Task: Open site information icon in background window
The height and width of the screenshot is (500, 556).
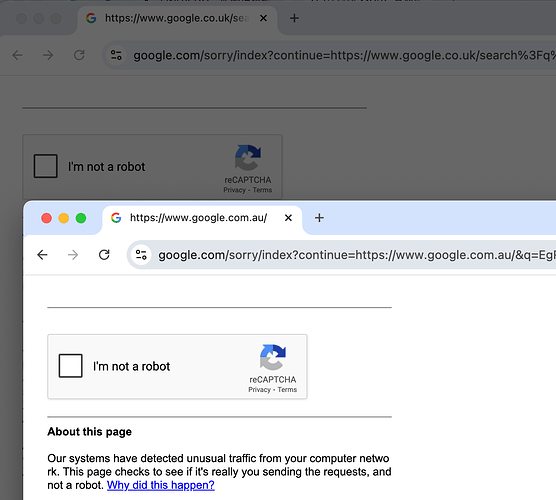Action: pos(116,55)
